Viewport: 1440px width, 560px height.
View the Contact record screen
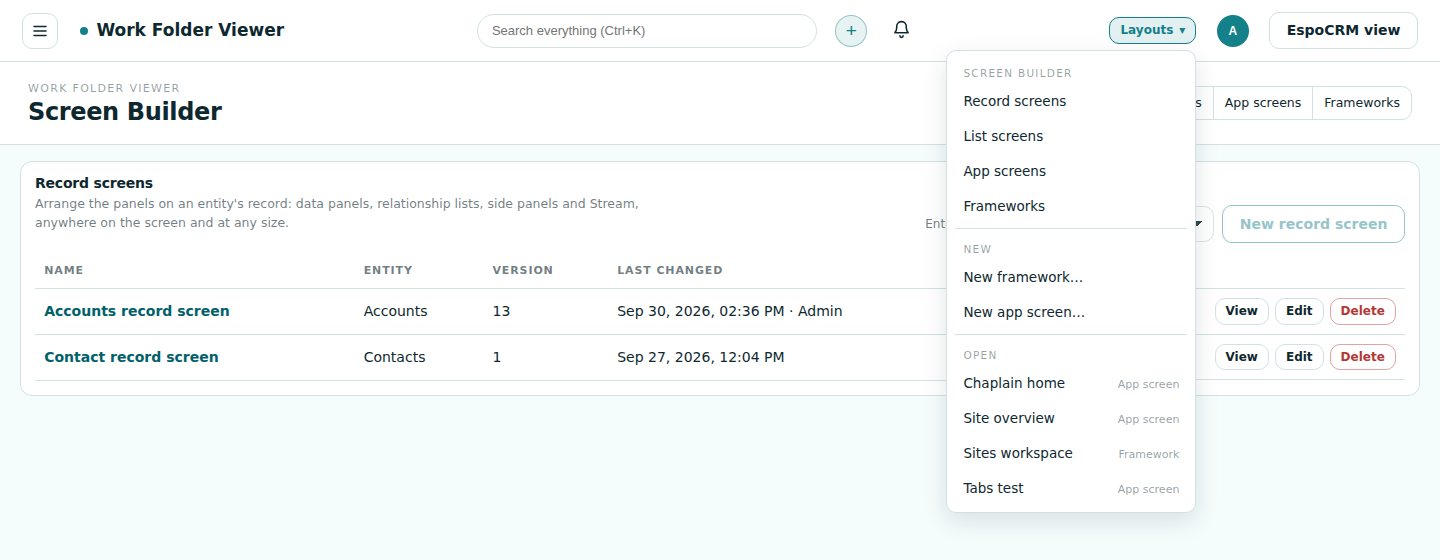pyautogui.click(x=1241, y=357)
